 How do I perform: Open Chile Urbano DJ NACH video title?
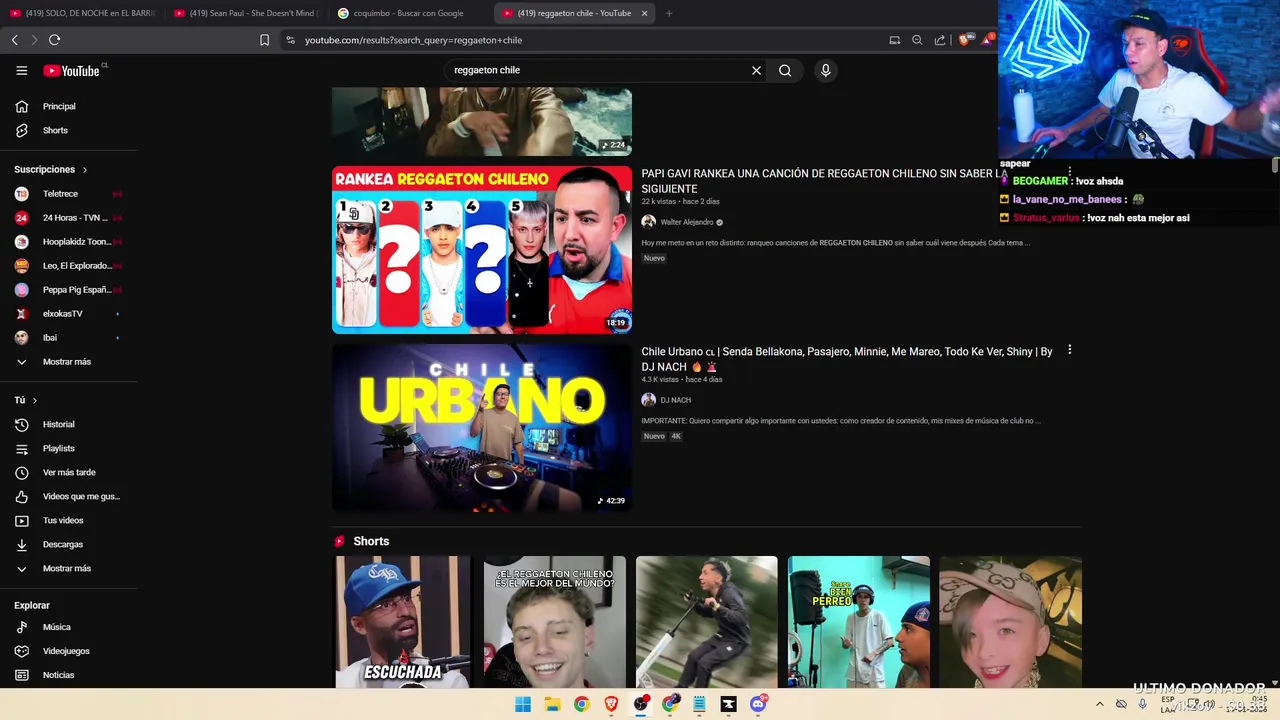point(847,359)
